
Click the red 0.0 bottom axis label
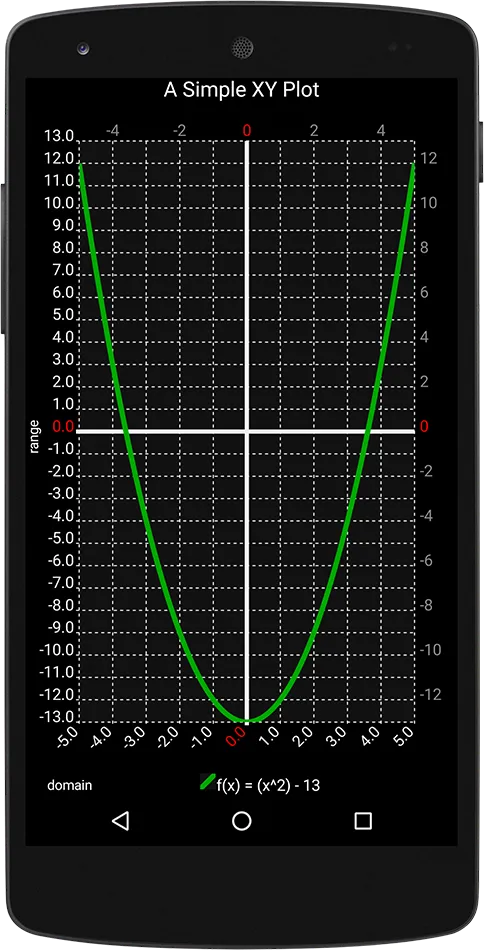pyautogui.click(x=237, y=737)
